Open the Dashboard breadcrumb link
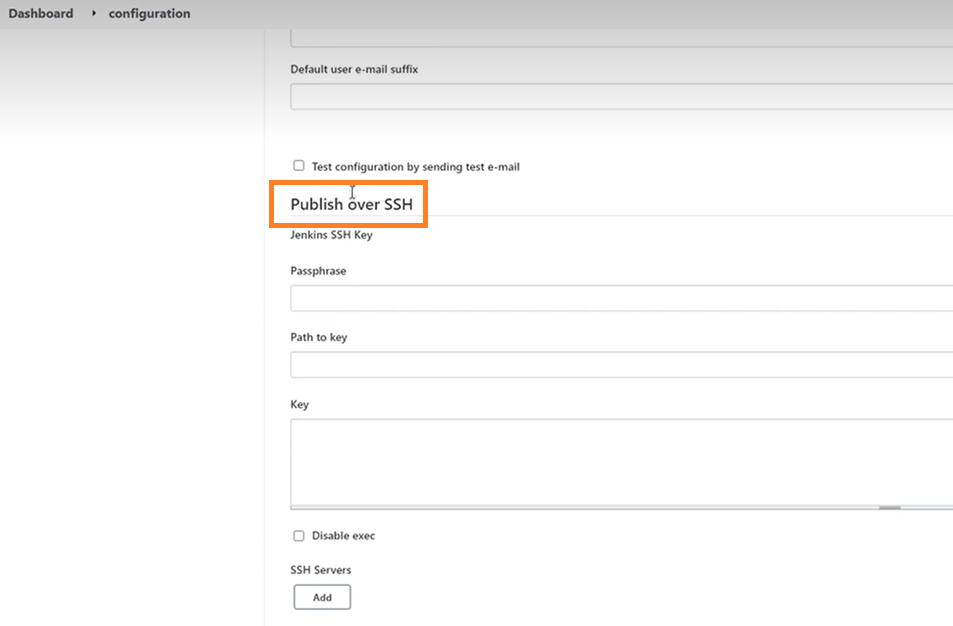 pyautogui.click(x=41, y=13)
